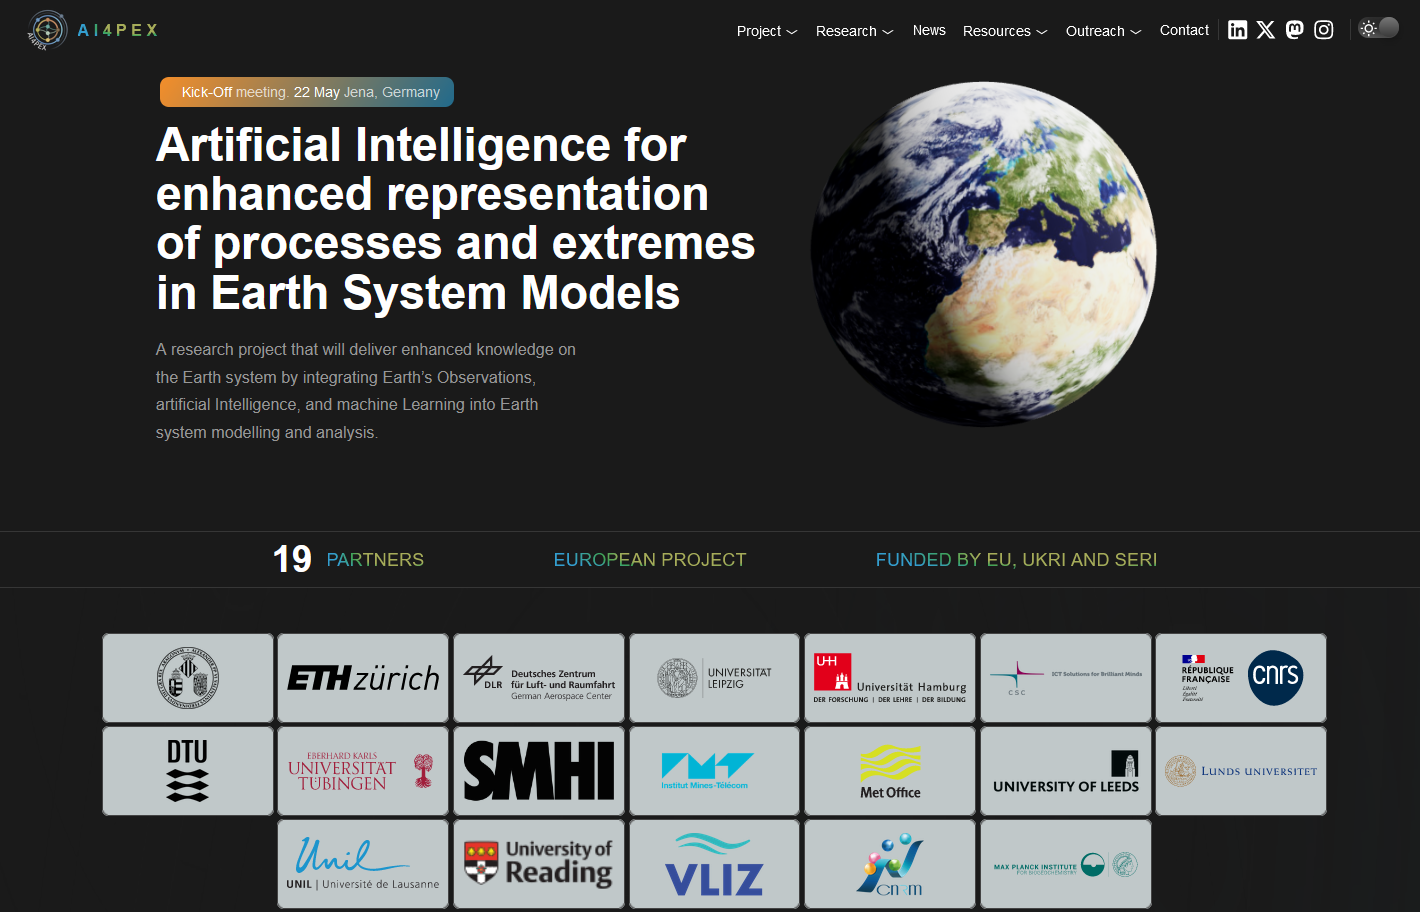Screen dimensions: 1420x912
Task: Open the University of Reading logo
Action: point(539,864)
